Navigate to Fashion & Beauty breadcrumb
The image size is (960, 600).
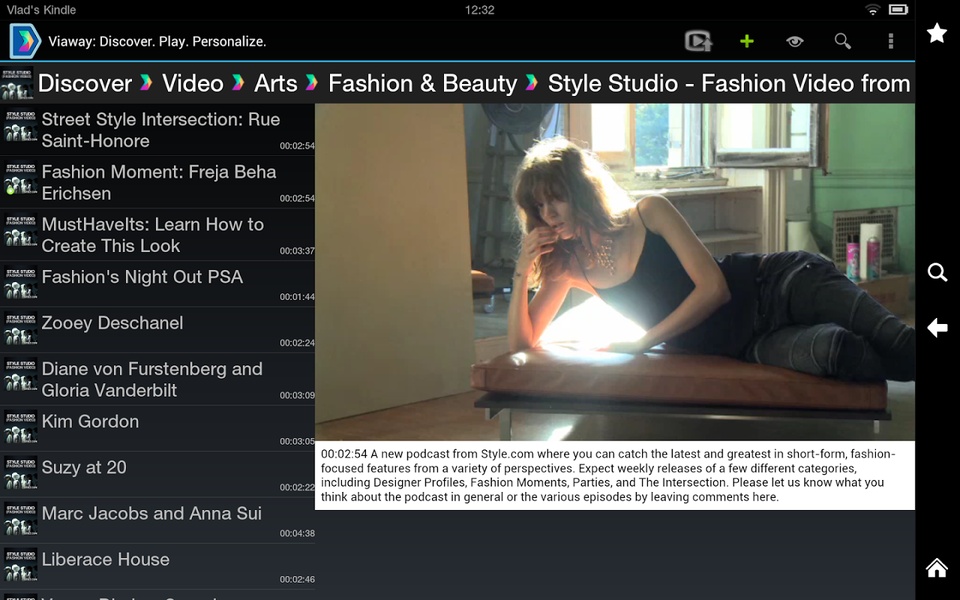click(x=422, y=83)
